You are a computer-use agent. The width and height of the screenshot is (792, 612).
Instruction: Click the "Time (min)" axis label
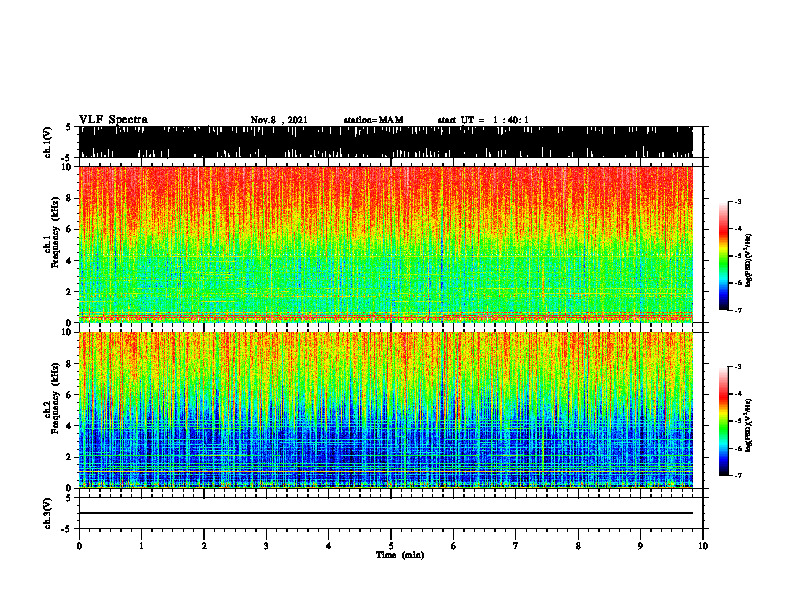(400, 555)
